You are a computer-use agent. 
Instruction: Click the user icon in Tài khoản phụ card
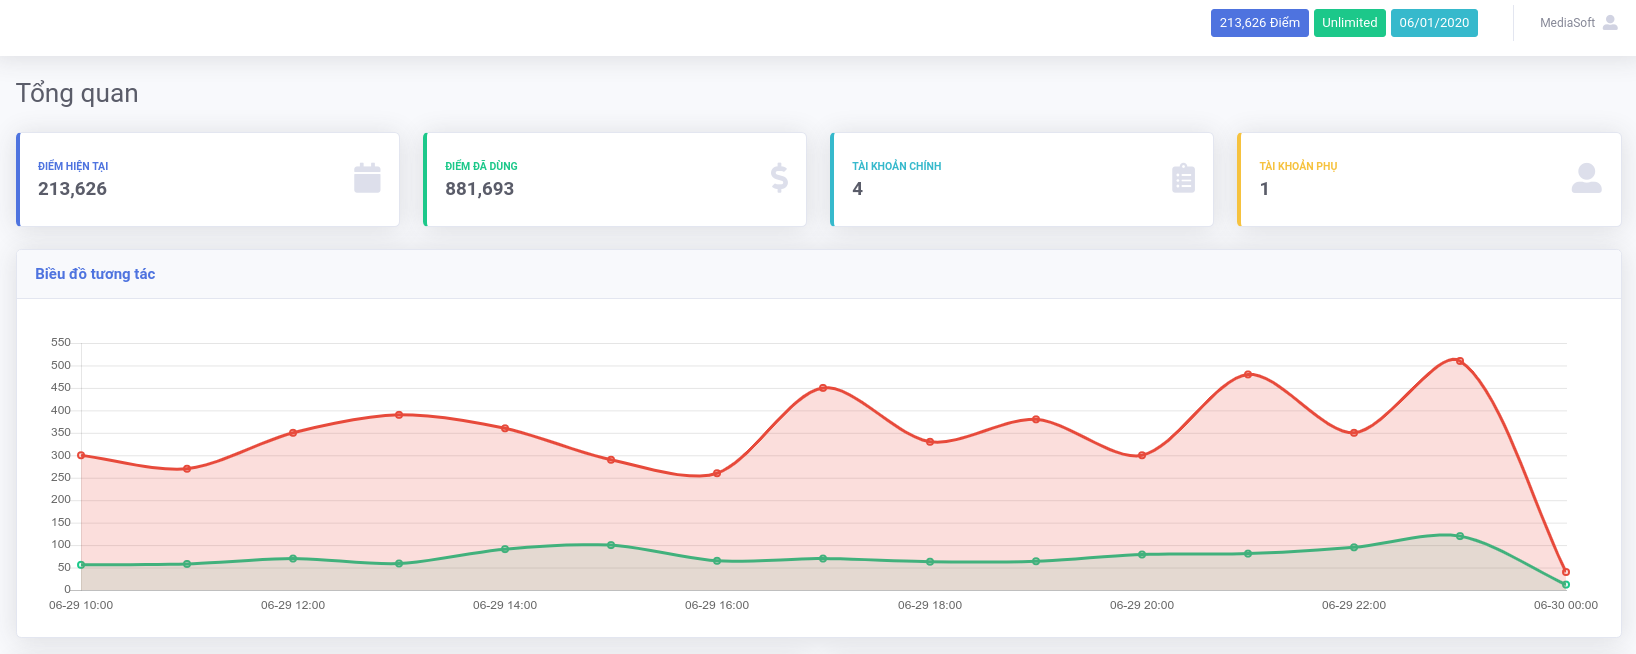click(1586, 179)
